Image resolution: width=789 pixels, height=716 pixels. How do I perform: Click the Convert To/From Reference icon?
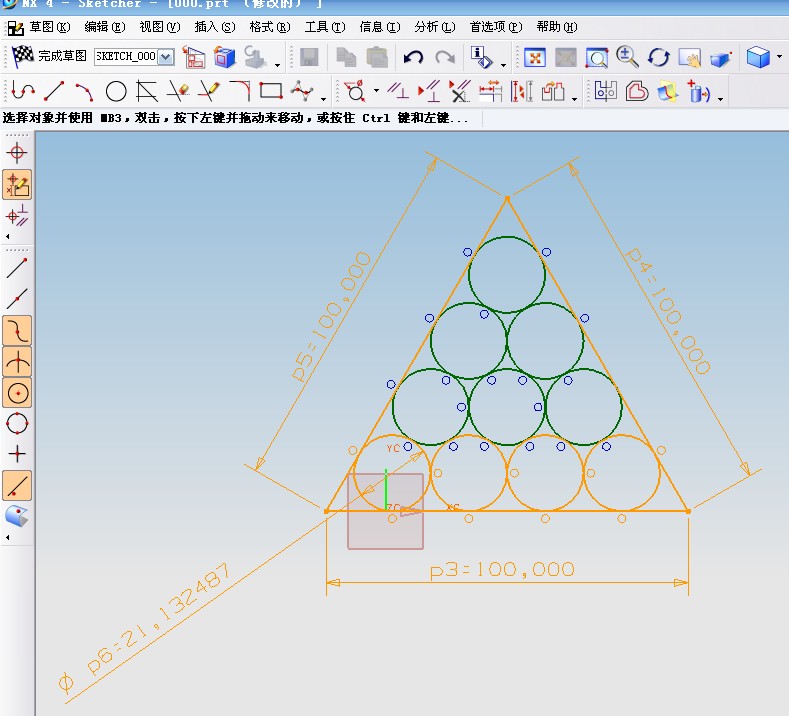[x=522, y=92]
